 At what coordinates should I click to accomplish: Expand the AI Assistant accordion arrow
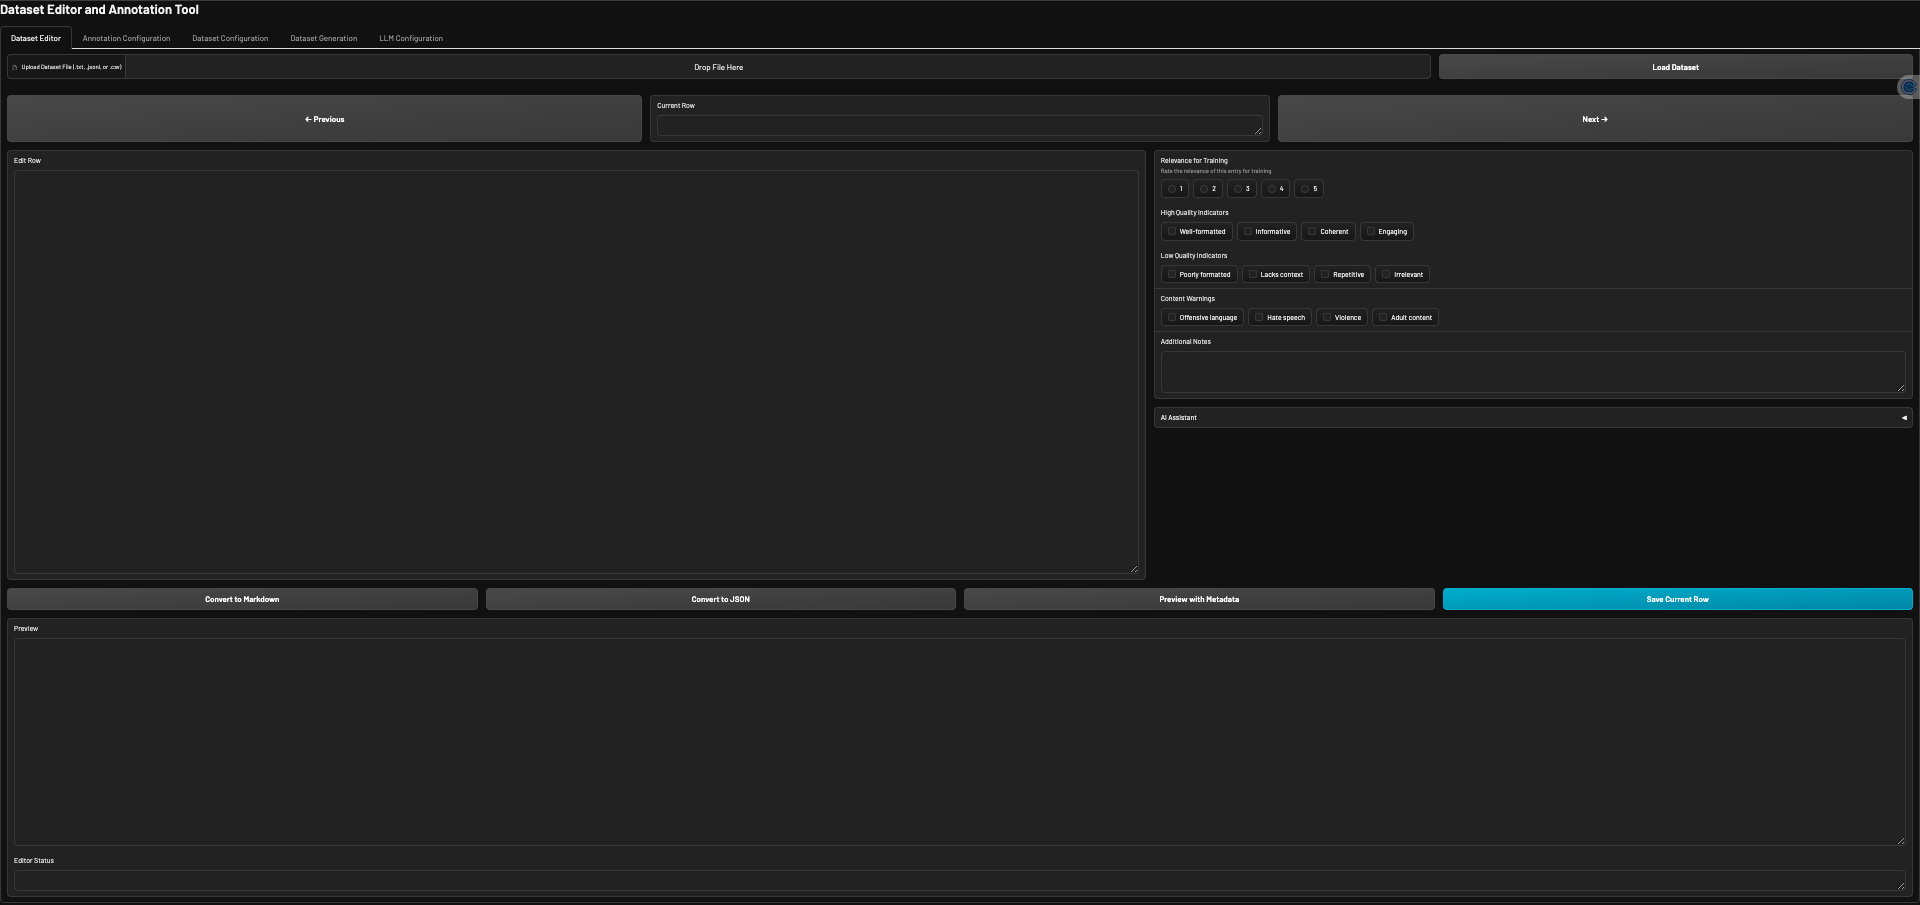click(x=1904, y=418)
